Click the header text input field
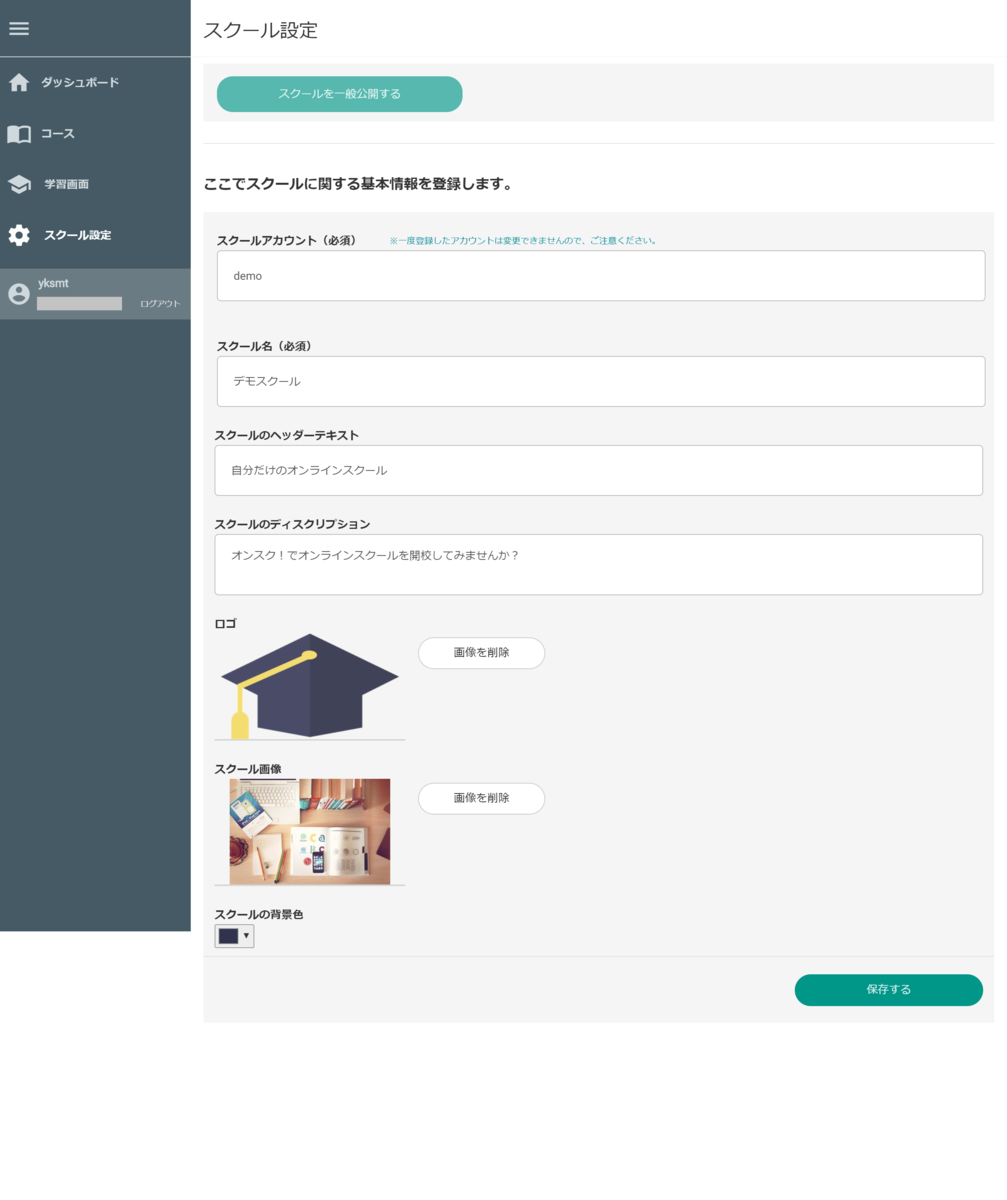 coord(599,470)
